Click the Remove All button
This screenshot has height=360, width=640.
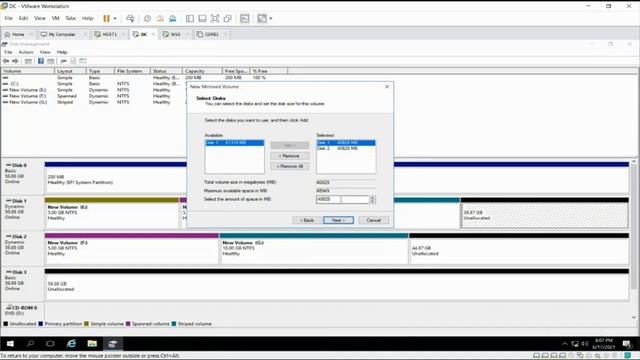[x=289, y=166]
